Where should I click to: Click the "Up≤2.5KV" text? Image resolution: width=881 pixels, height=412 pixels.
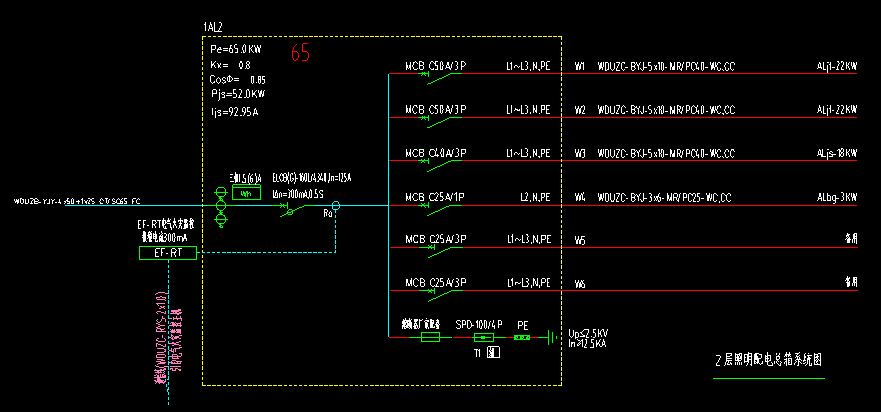(x=587, y=334)
